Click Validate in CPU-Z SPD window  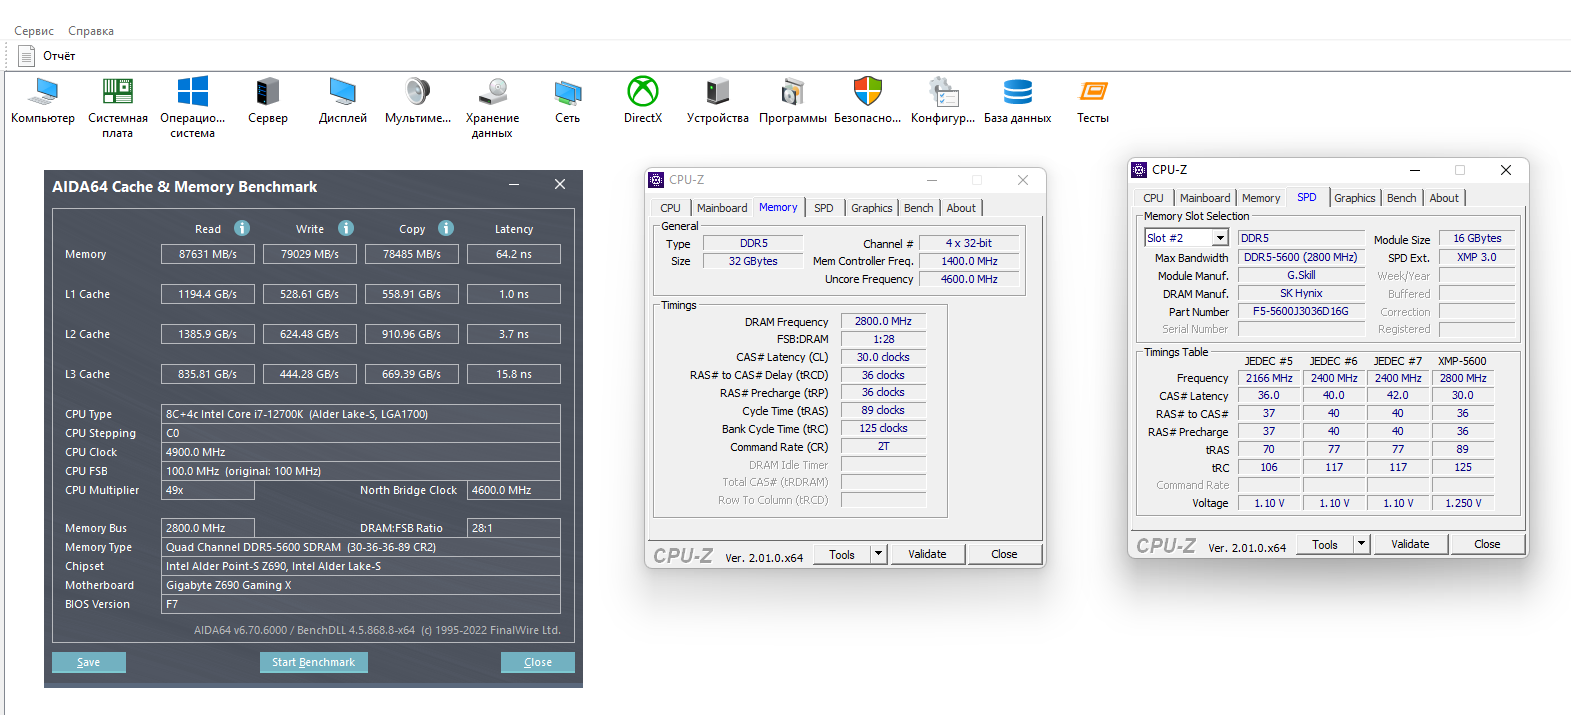1410,544
